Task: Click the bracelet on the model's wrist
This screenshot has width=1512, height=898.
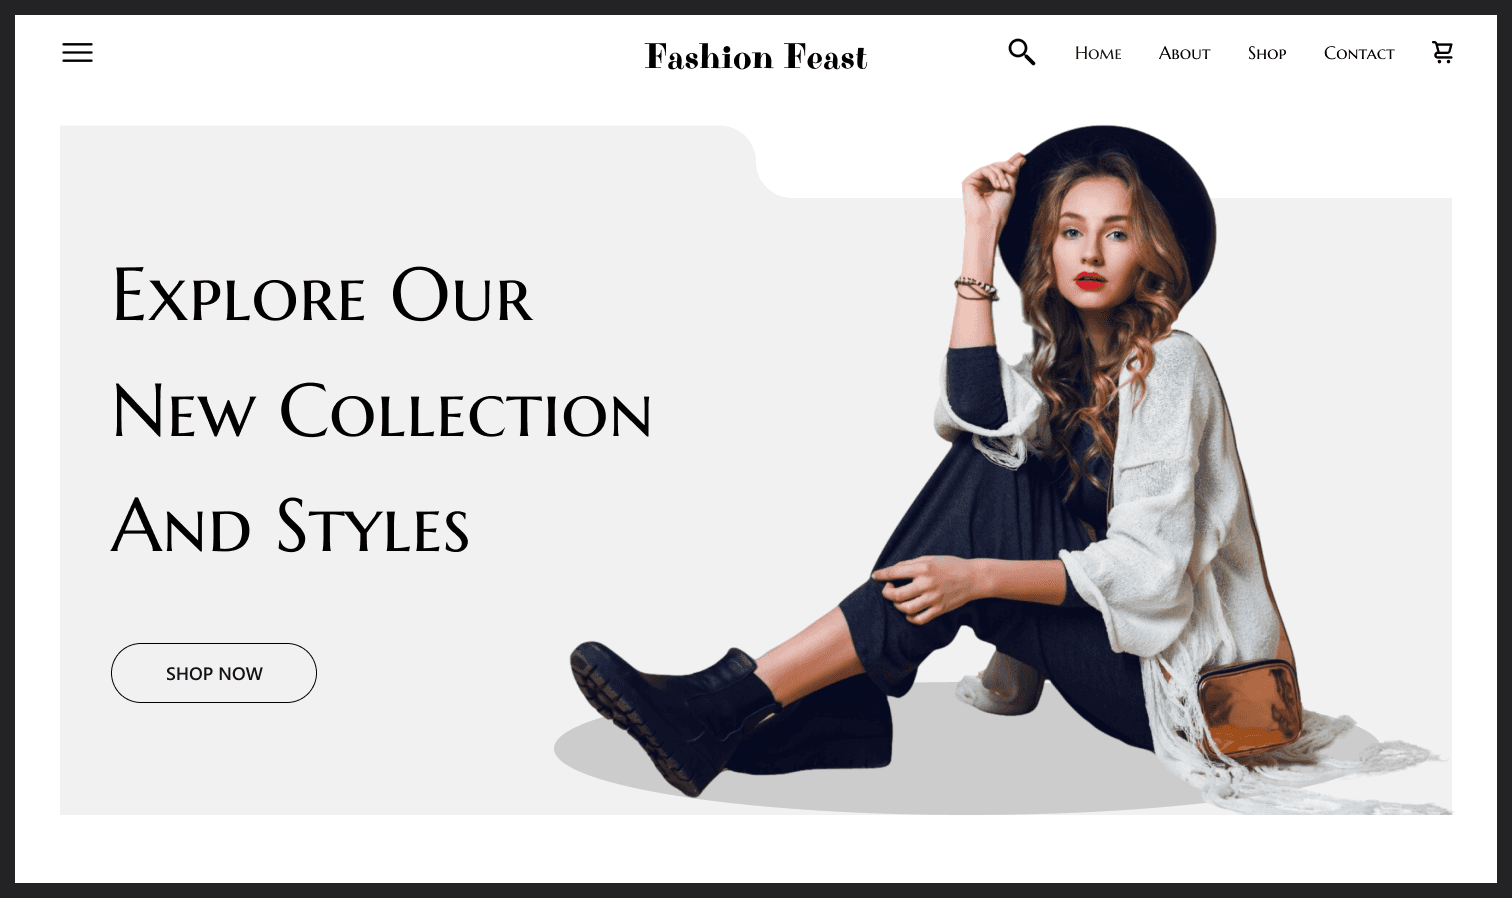Action: [x=976, y=288]
